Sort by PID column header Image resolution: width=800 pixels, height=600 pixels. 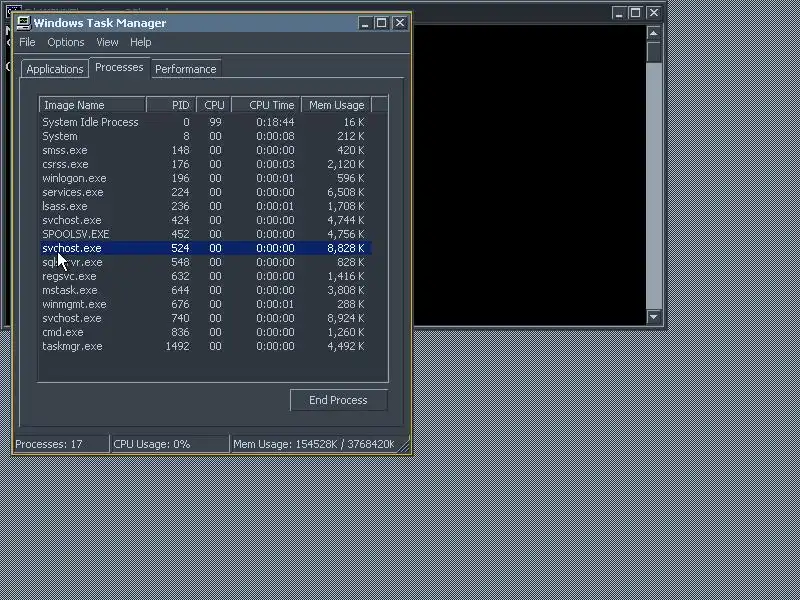tap(171, 105)
